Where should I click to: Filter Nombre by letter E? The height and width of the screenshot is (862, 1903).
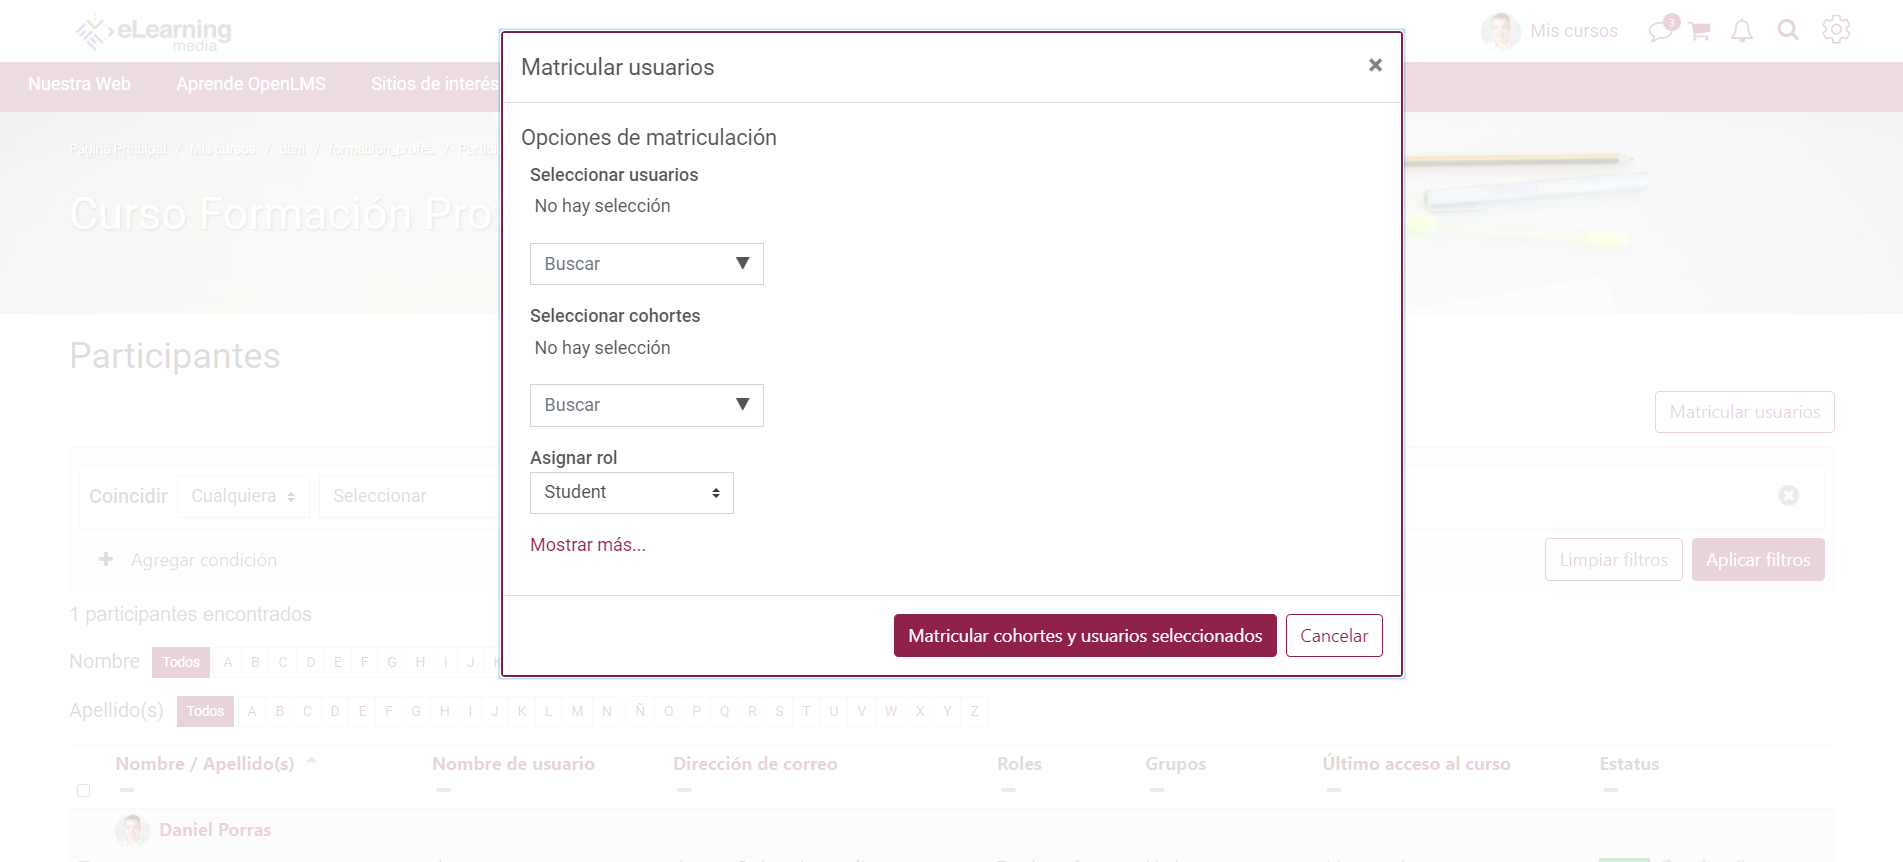[338, 662]
